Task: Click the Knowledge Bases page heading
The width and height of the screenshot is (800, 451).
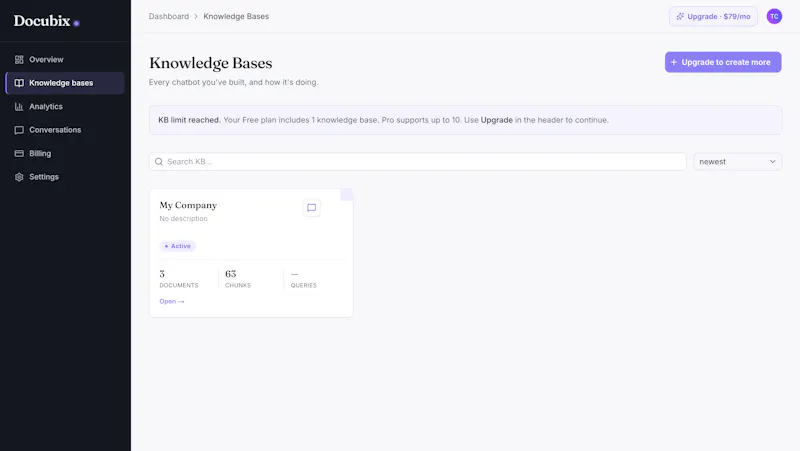Action: pyautogui.click(x=211, y=63)
